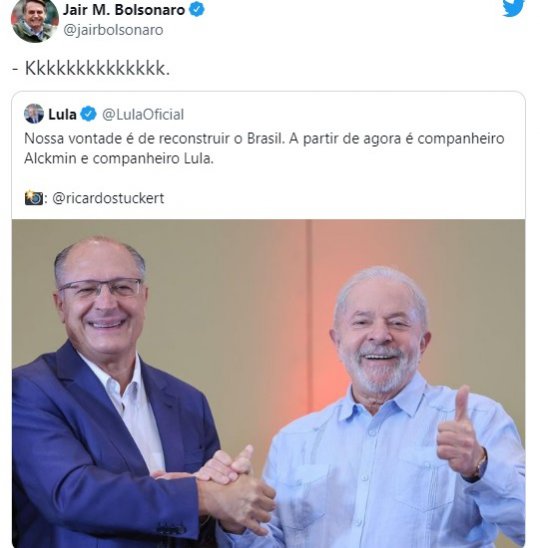Screen dimensions: 540x548
Task: Open quoted tweet text starting Nossa vontade
Action: coord(264,149)
